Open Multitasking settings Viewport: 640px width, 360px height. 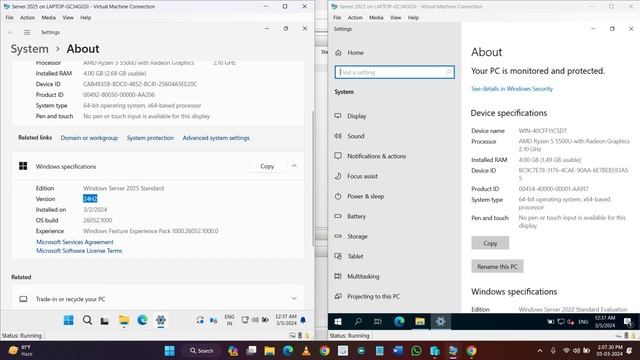[x=363, y=276]
